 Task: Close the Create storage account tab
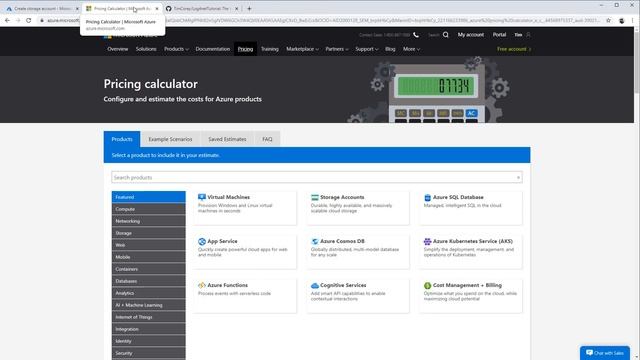pyautogui.click(x=77, y=8)
